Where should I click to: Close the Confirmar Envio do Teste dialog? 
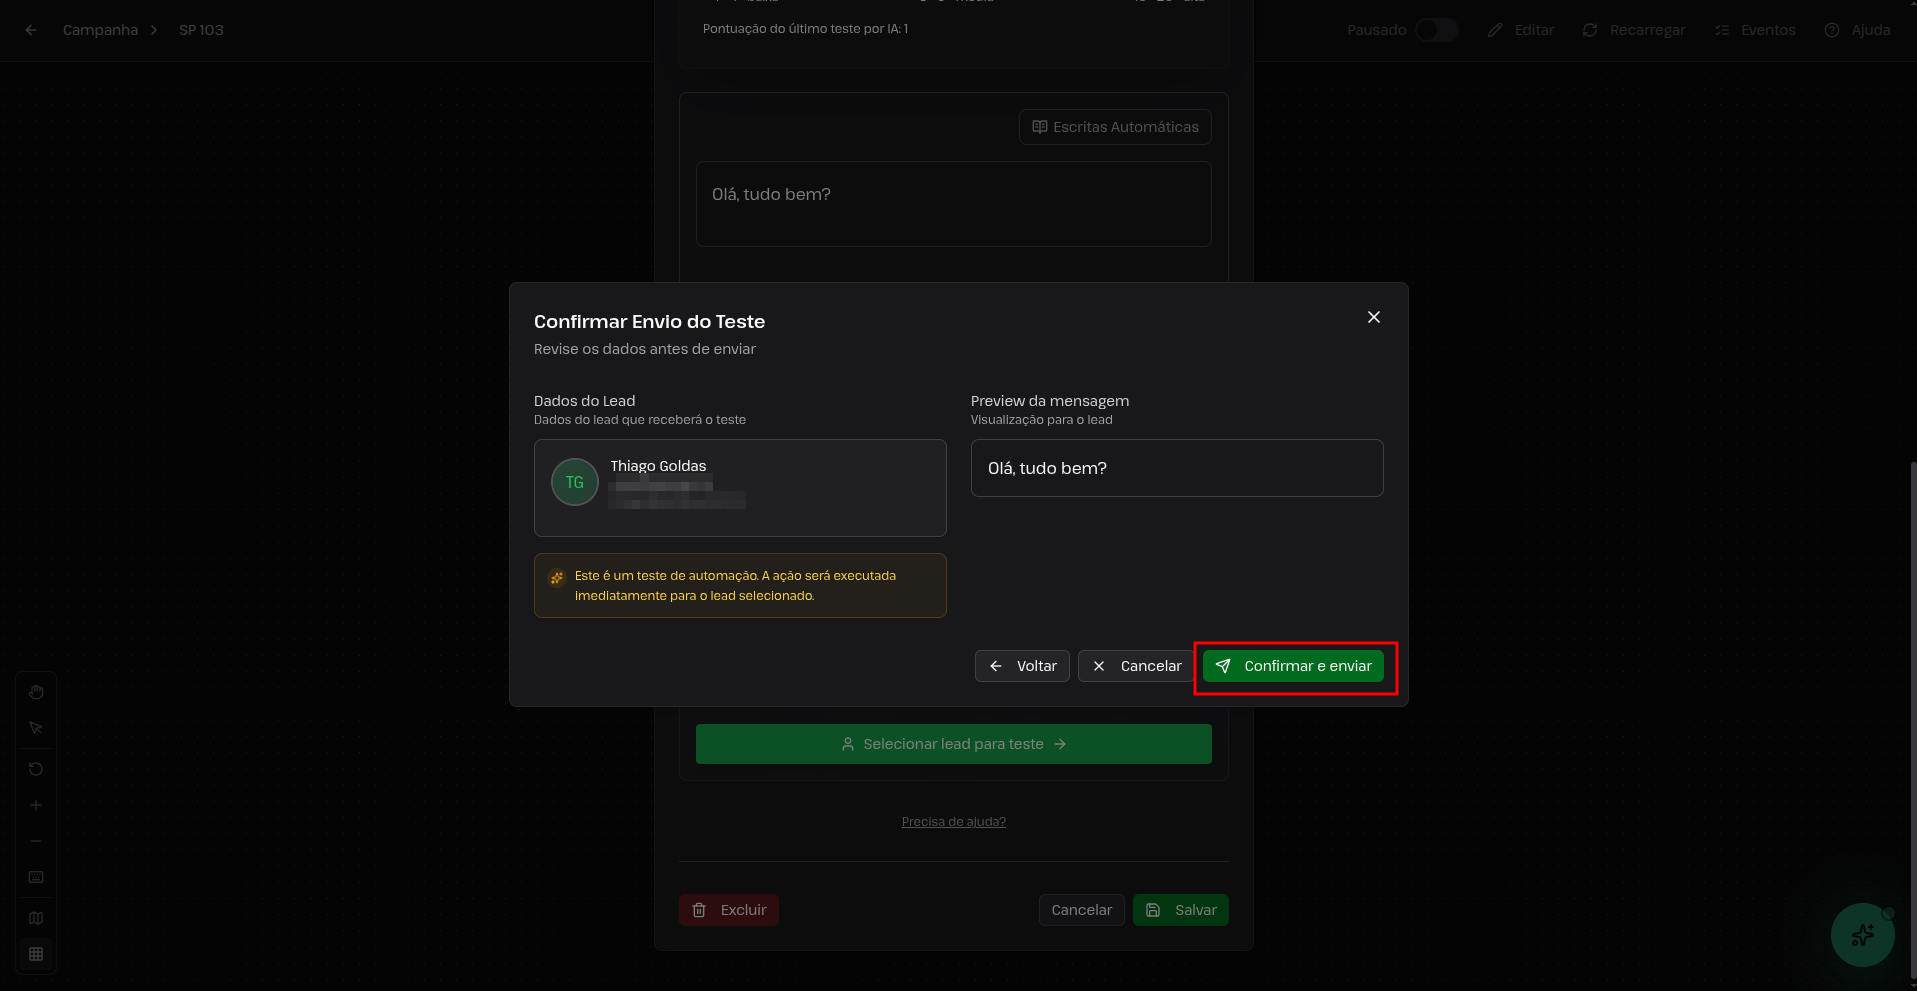[x=1373, y=317]
